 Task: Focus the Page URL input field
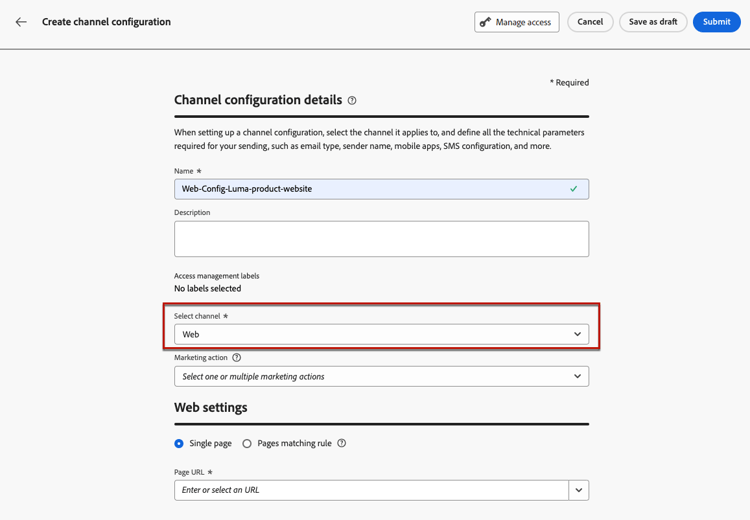371,490
